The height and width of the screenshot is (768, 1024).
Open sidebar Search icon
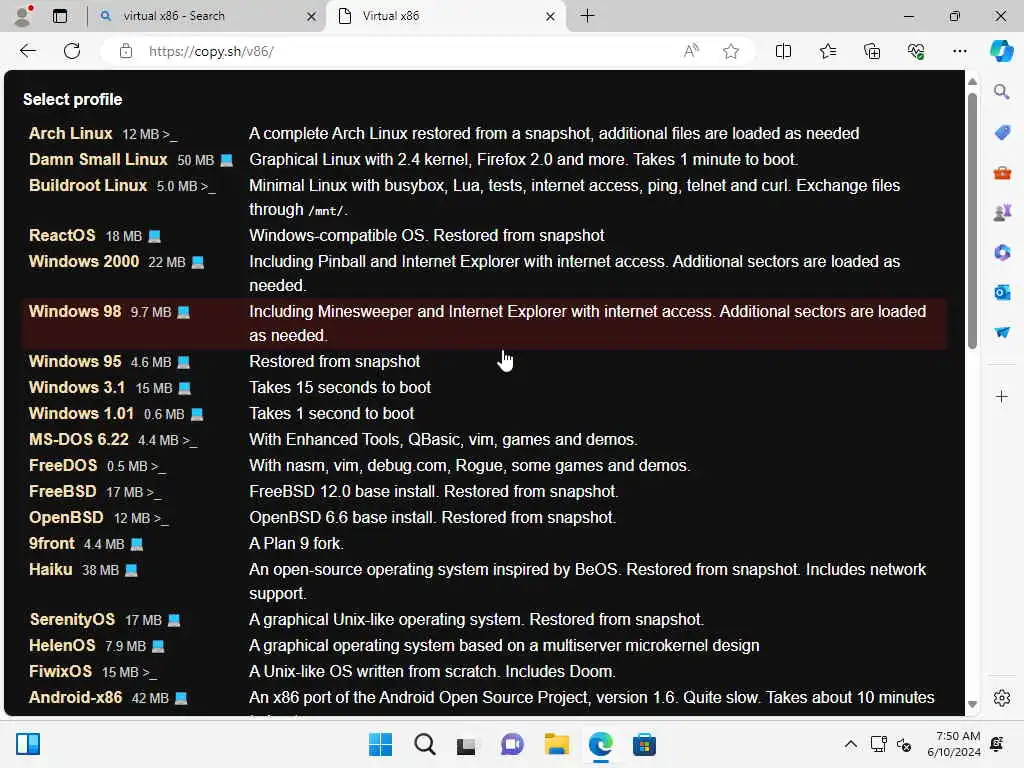coord(1002,92)
